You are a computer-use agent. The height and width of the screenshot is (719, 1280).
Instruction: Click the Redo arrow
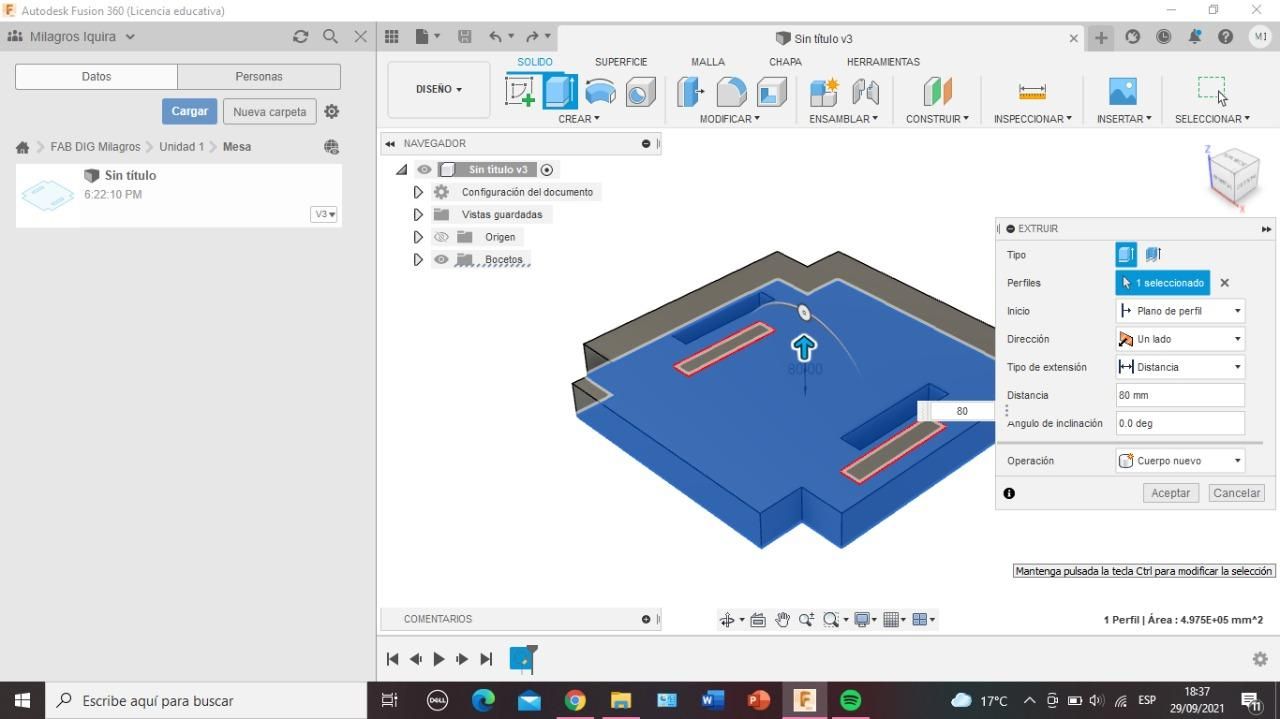point(532,37)
